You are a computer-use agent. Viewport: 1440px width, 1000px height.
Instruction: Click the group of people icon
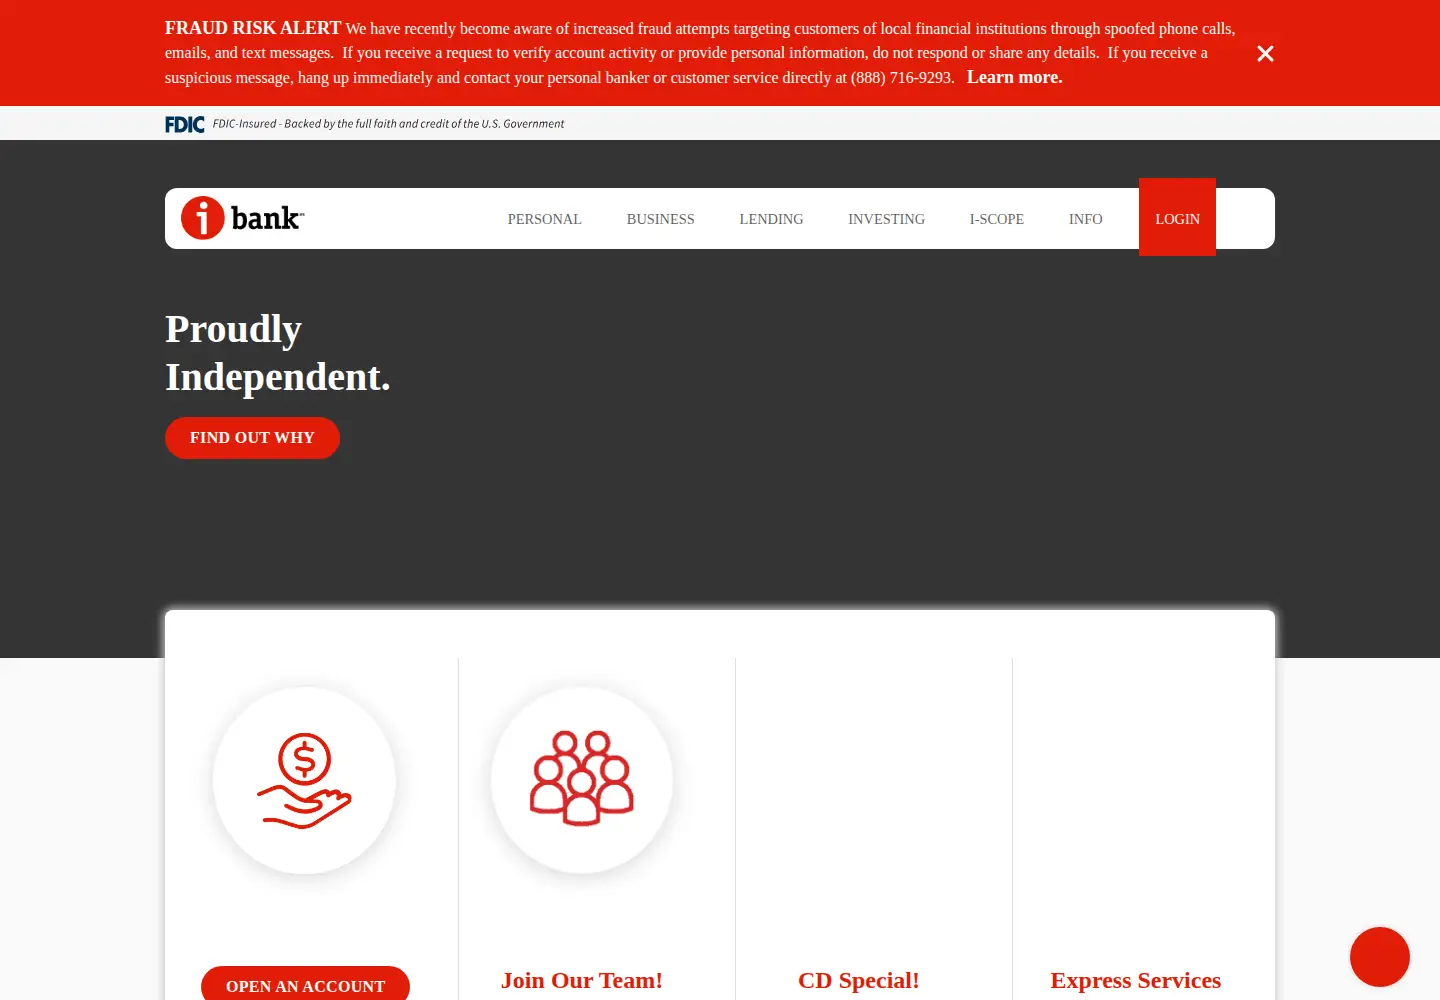[582, 779]
